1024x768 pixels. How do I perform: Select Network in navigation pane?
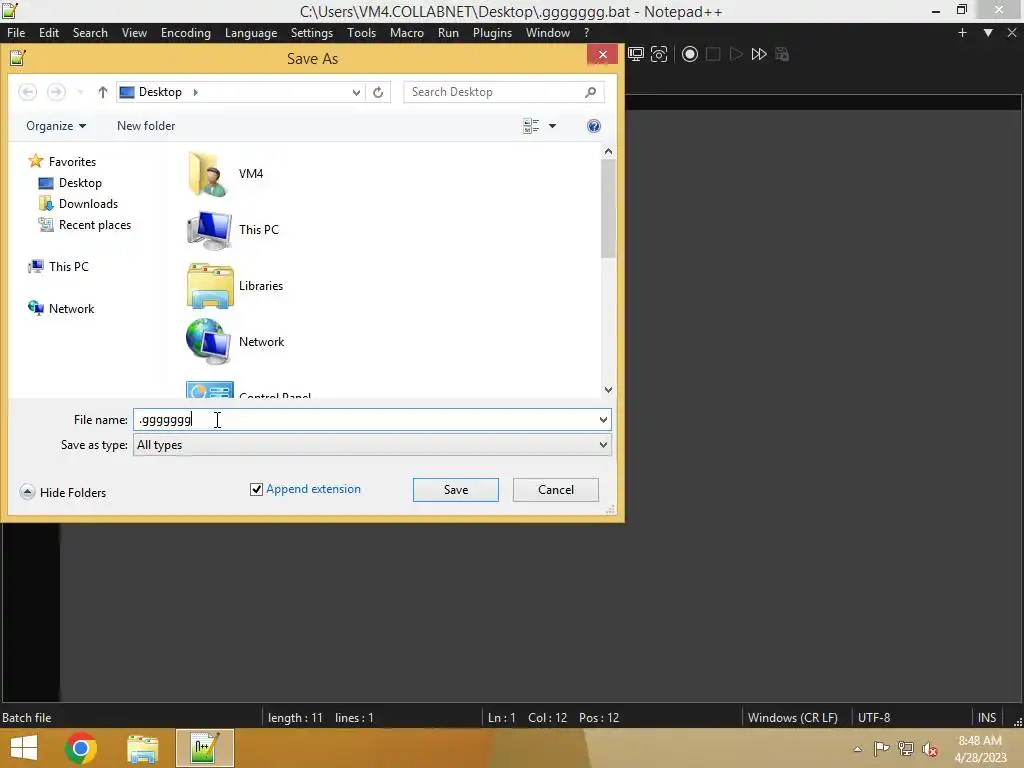[61, 308]
